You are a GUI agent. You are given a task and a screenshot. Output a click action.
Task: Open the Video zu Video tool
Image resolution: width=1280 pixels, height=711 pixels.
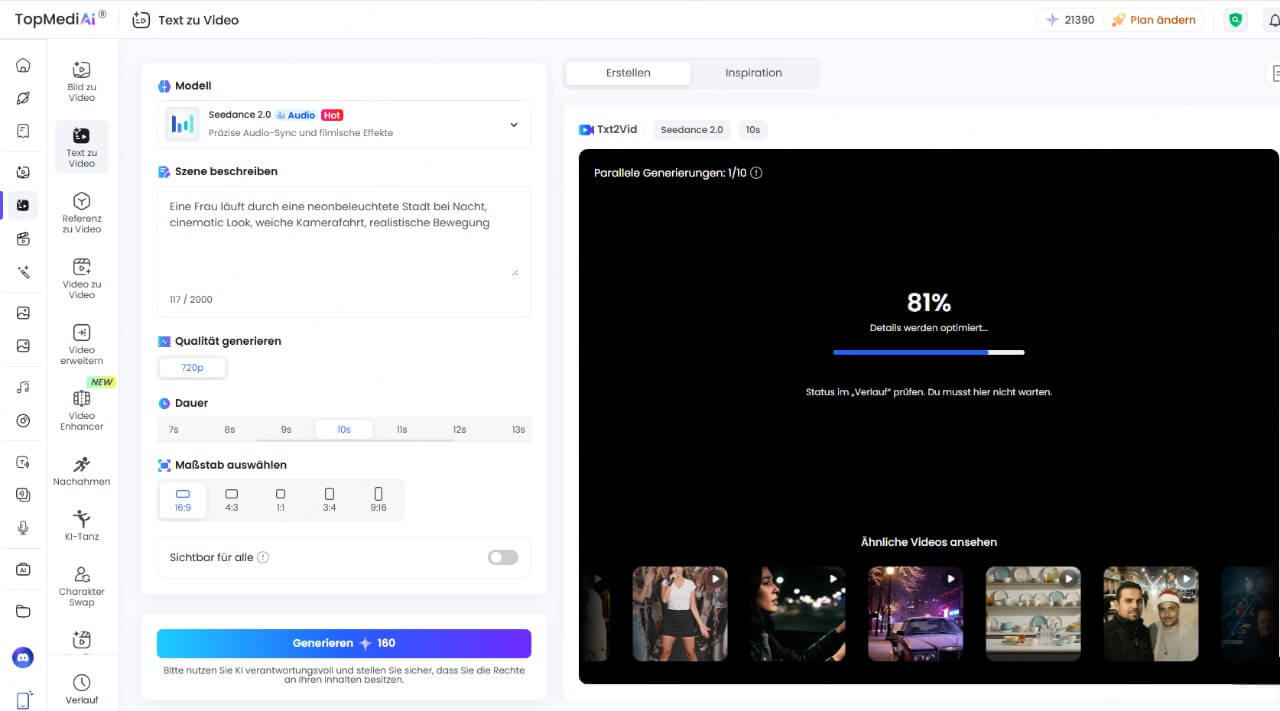coord(82,278)
